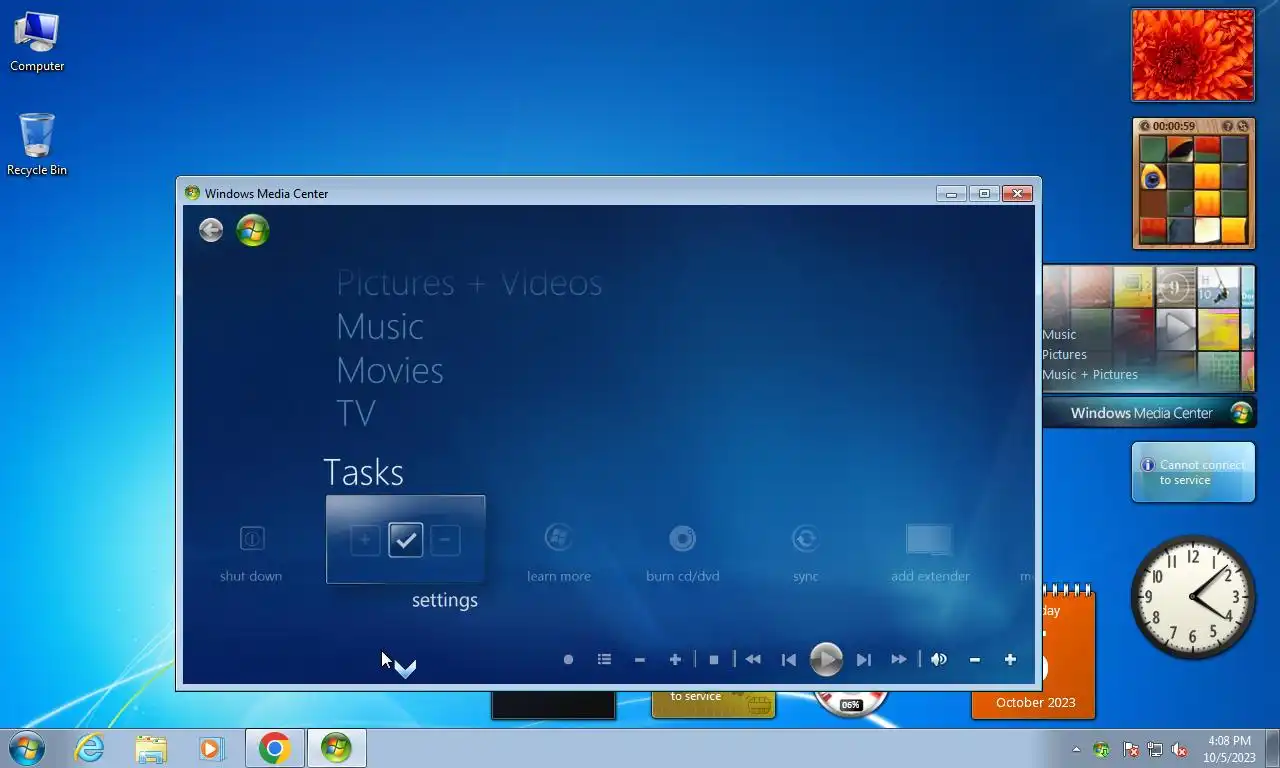Click the toucan eye puzzle tile
1280x768 pixels.
[1153, 178]
